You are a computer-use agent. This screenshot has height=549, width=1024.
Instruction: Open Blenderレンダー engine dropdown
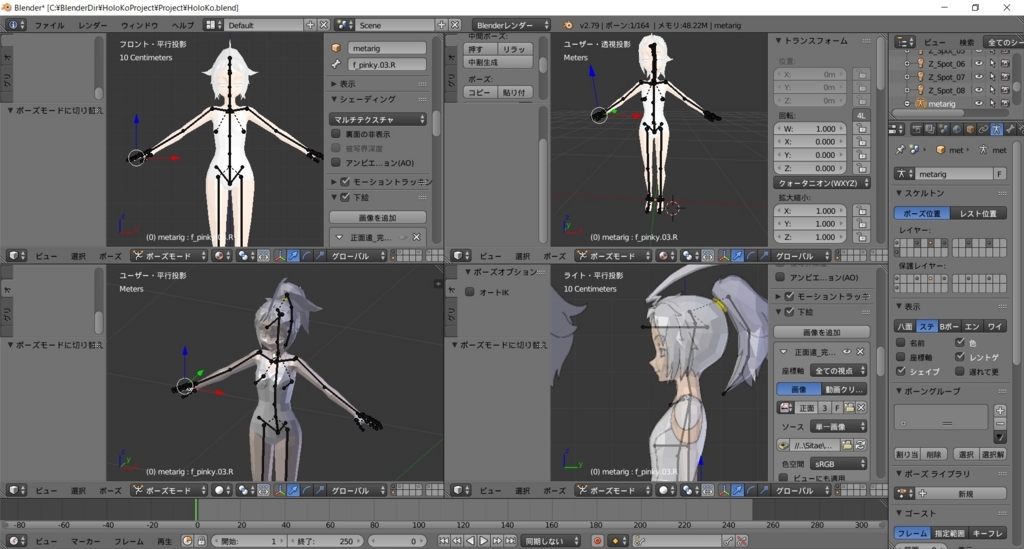click(511, 25)
